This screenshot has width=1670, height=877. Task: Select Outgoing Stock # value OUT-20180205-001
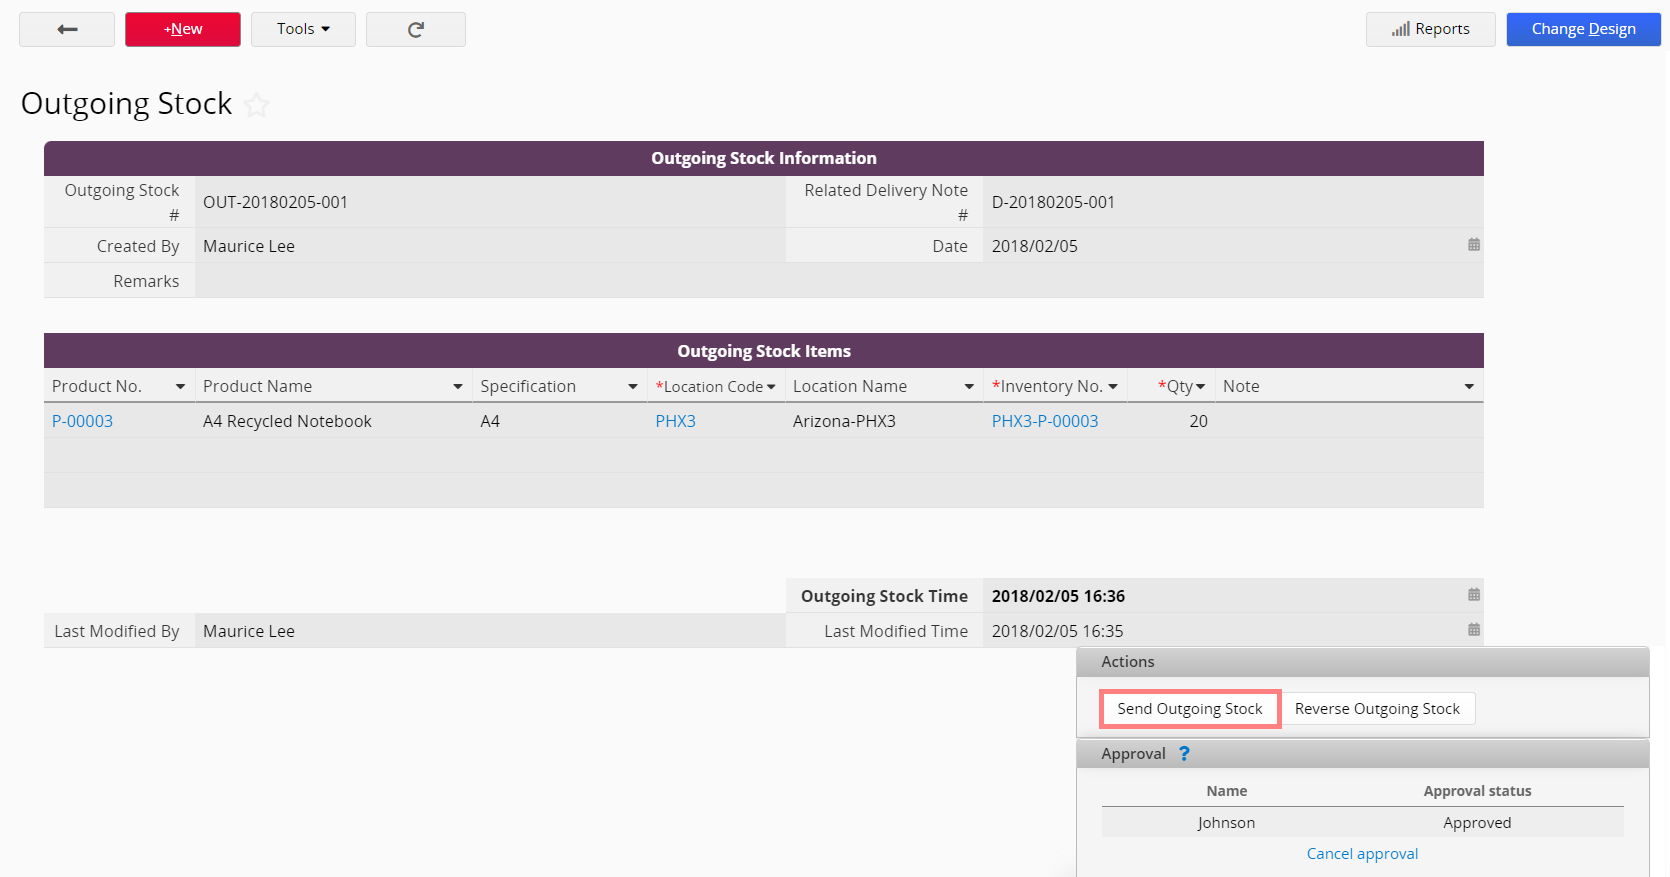click(275, 202)
